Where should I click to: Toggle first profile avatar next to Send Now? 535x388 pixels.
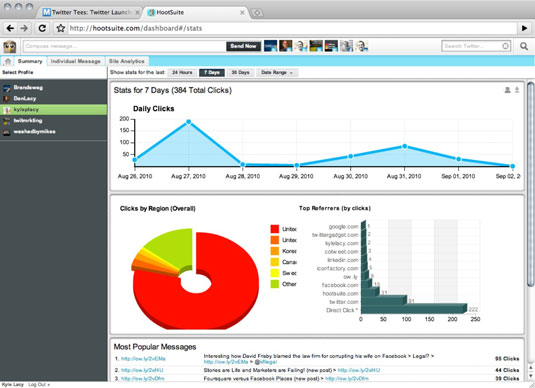270,46
